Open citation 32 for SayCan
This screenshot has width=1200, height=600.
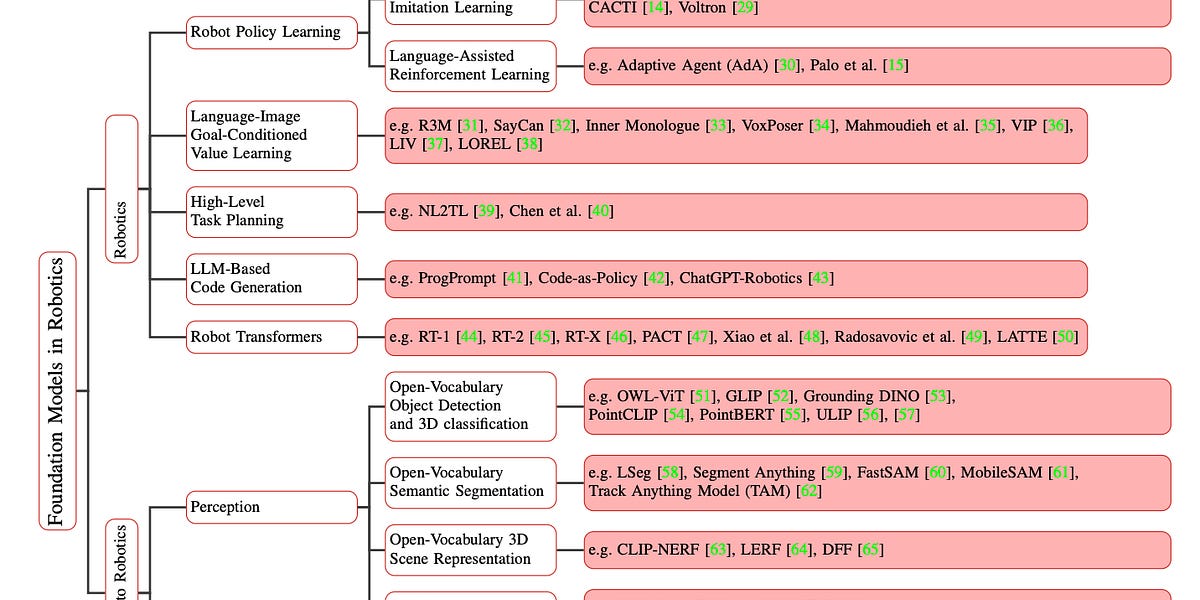click(560, 127)
